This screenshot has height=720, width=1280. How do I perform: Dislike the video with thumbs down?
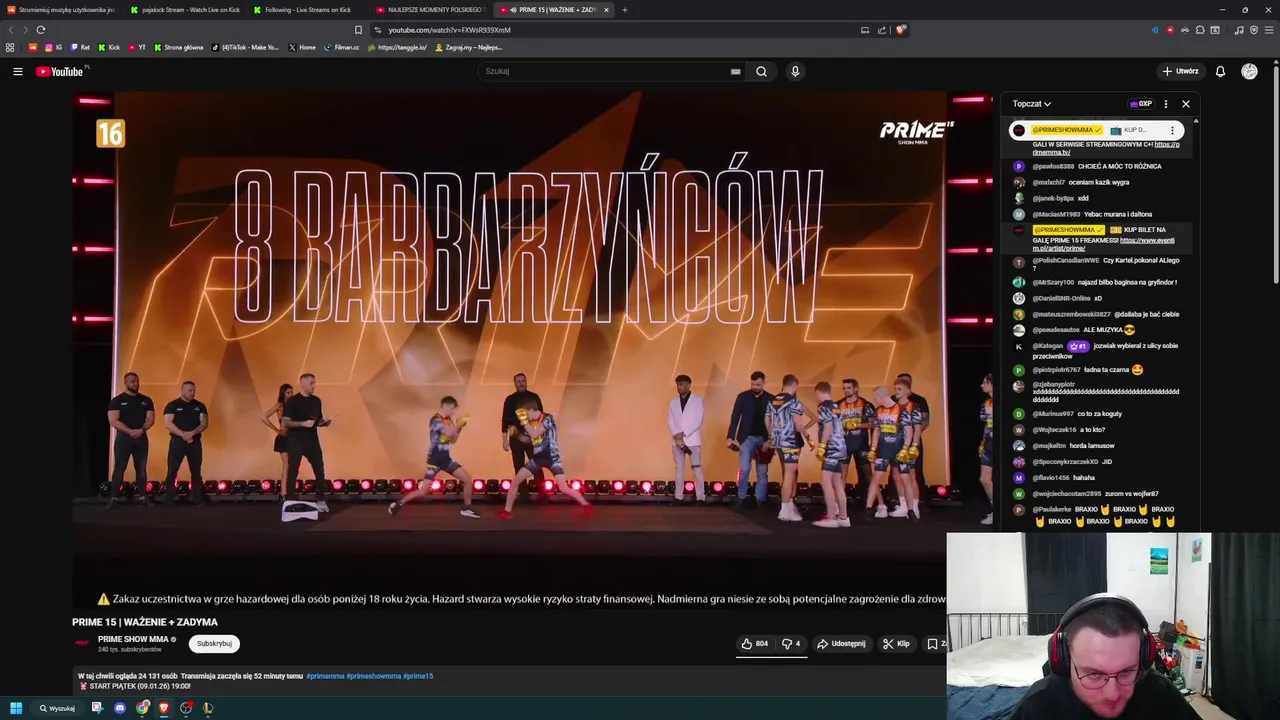pos(791,644)
